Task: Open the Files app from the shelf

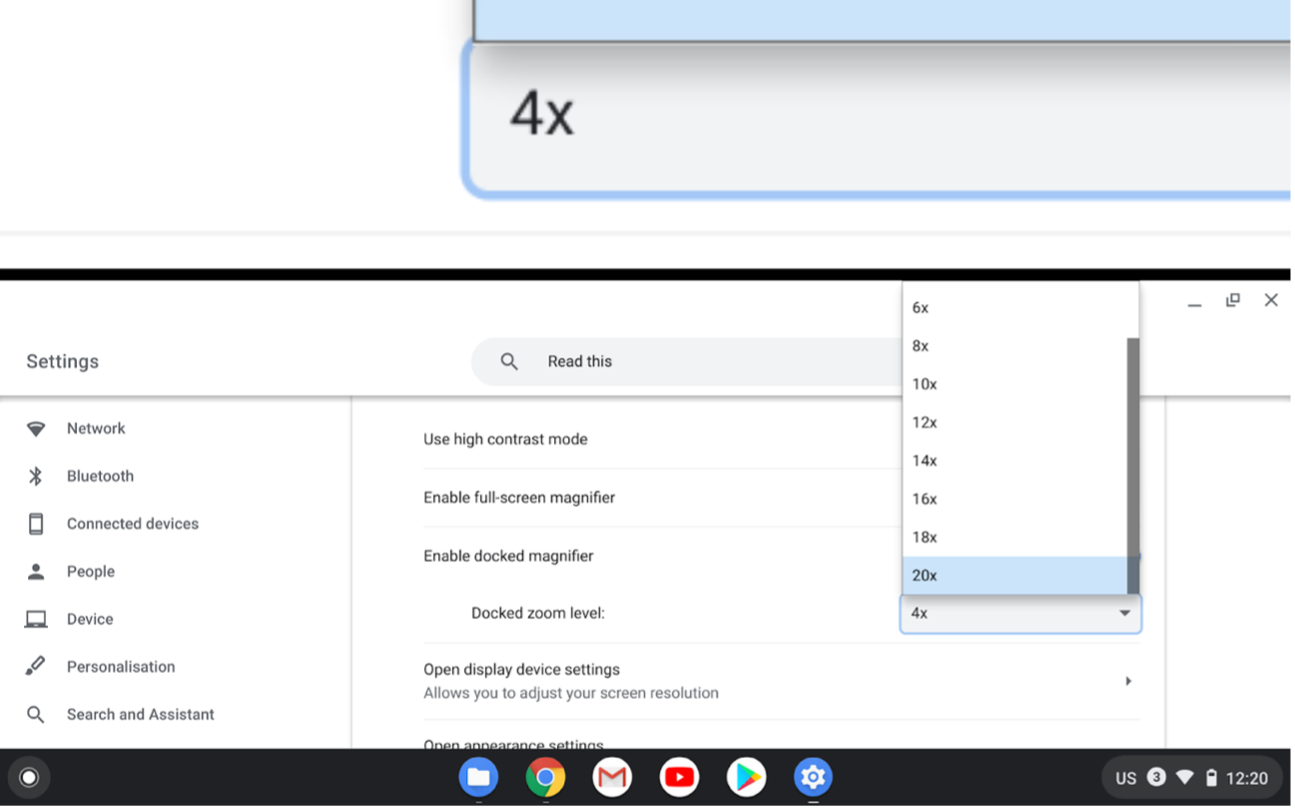Action: coord(478,777)
